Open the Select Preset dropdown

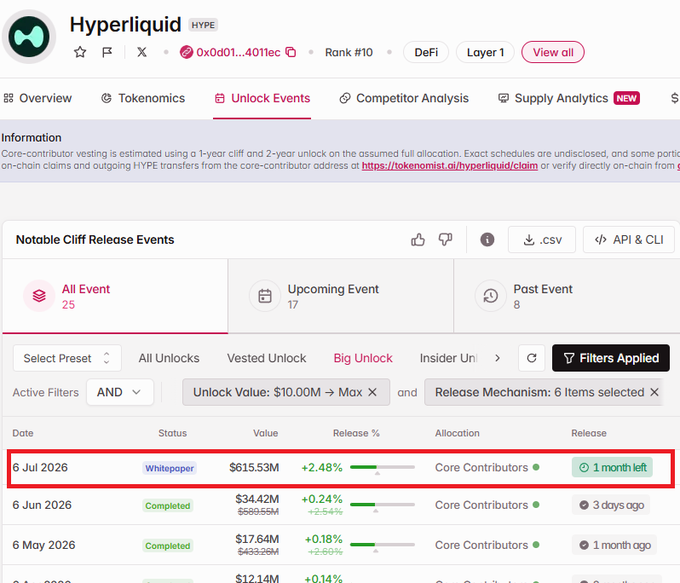[x=67, y=358]
